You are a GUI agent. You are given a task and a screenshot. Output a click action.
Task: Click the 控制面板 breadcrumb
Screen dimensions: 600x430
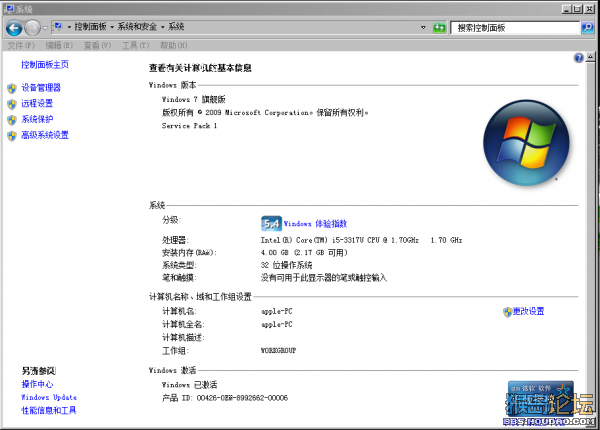pos(90,26)
